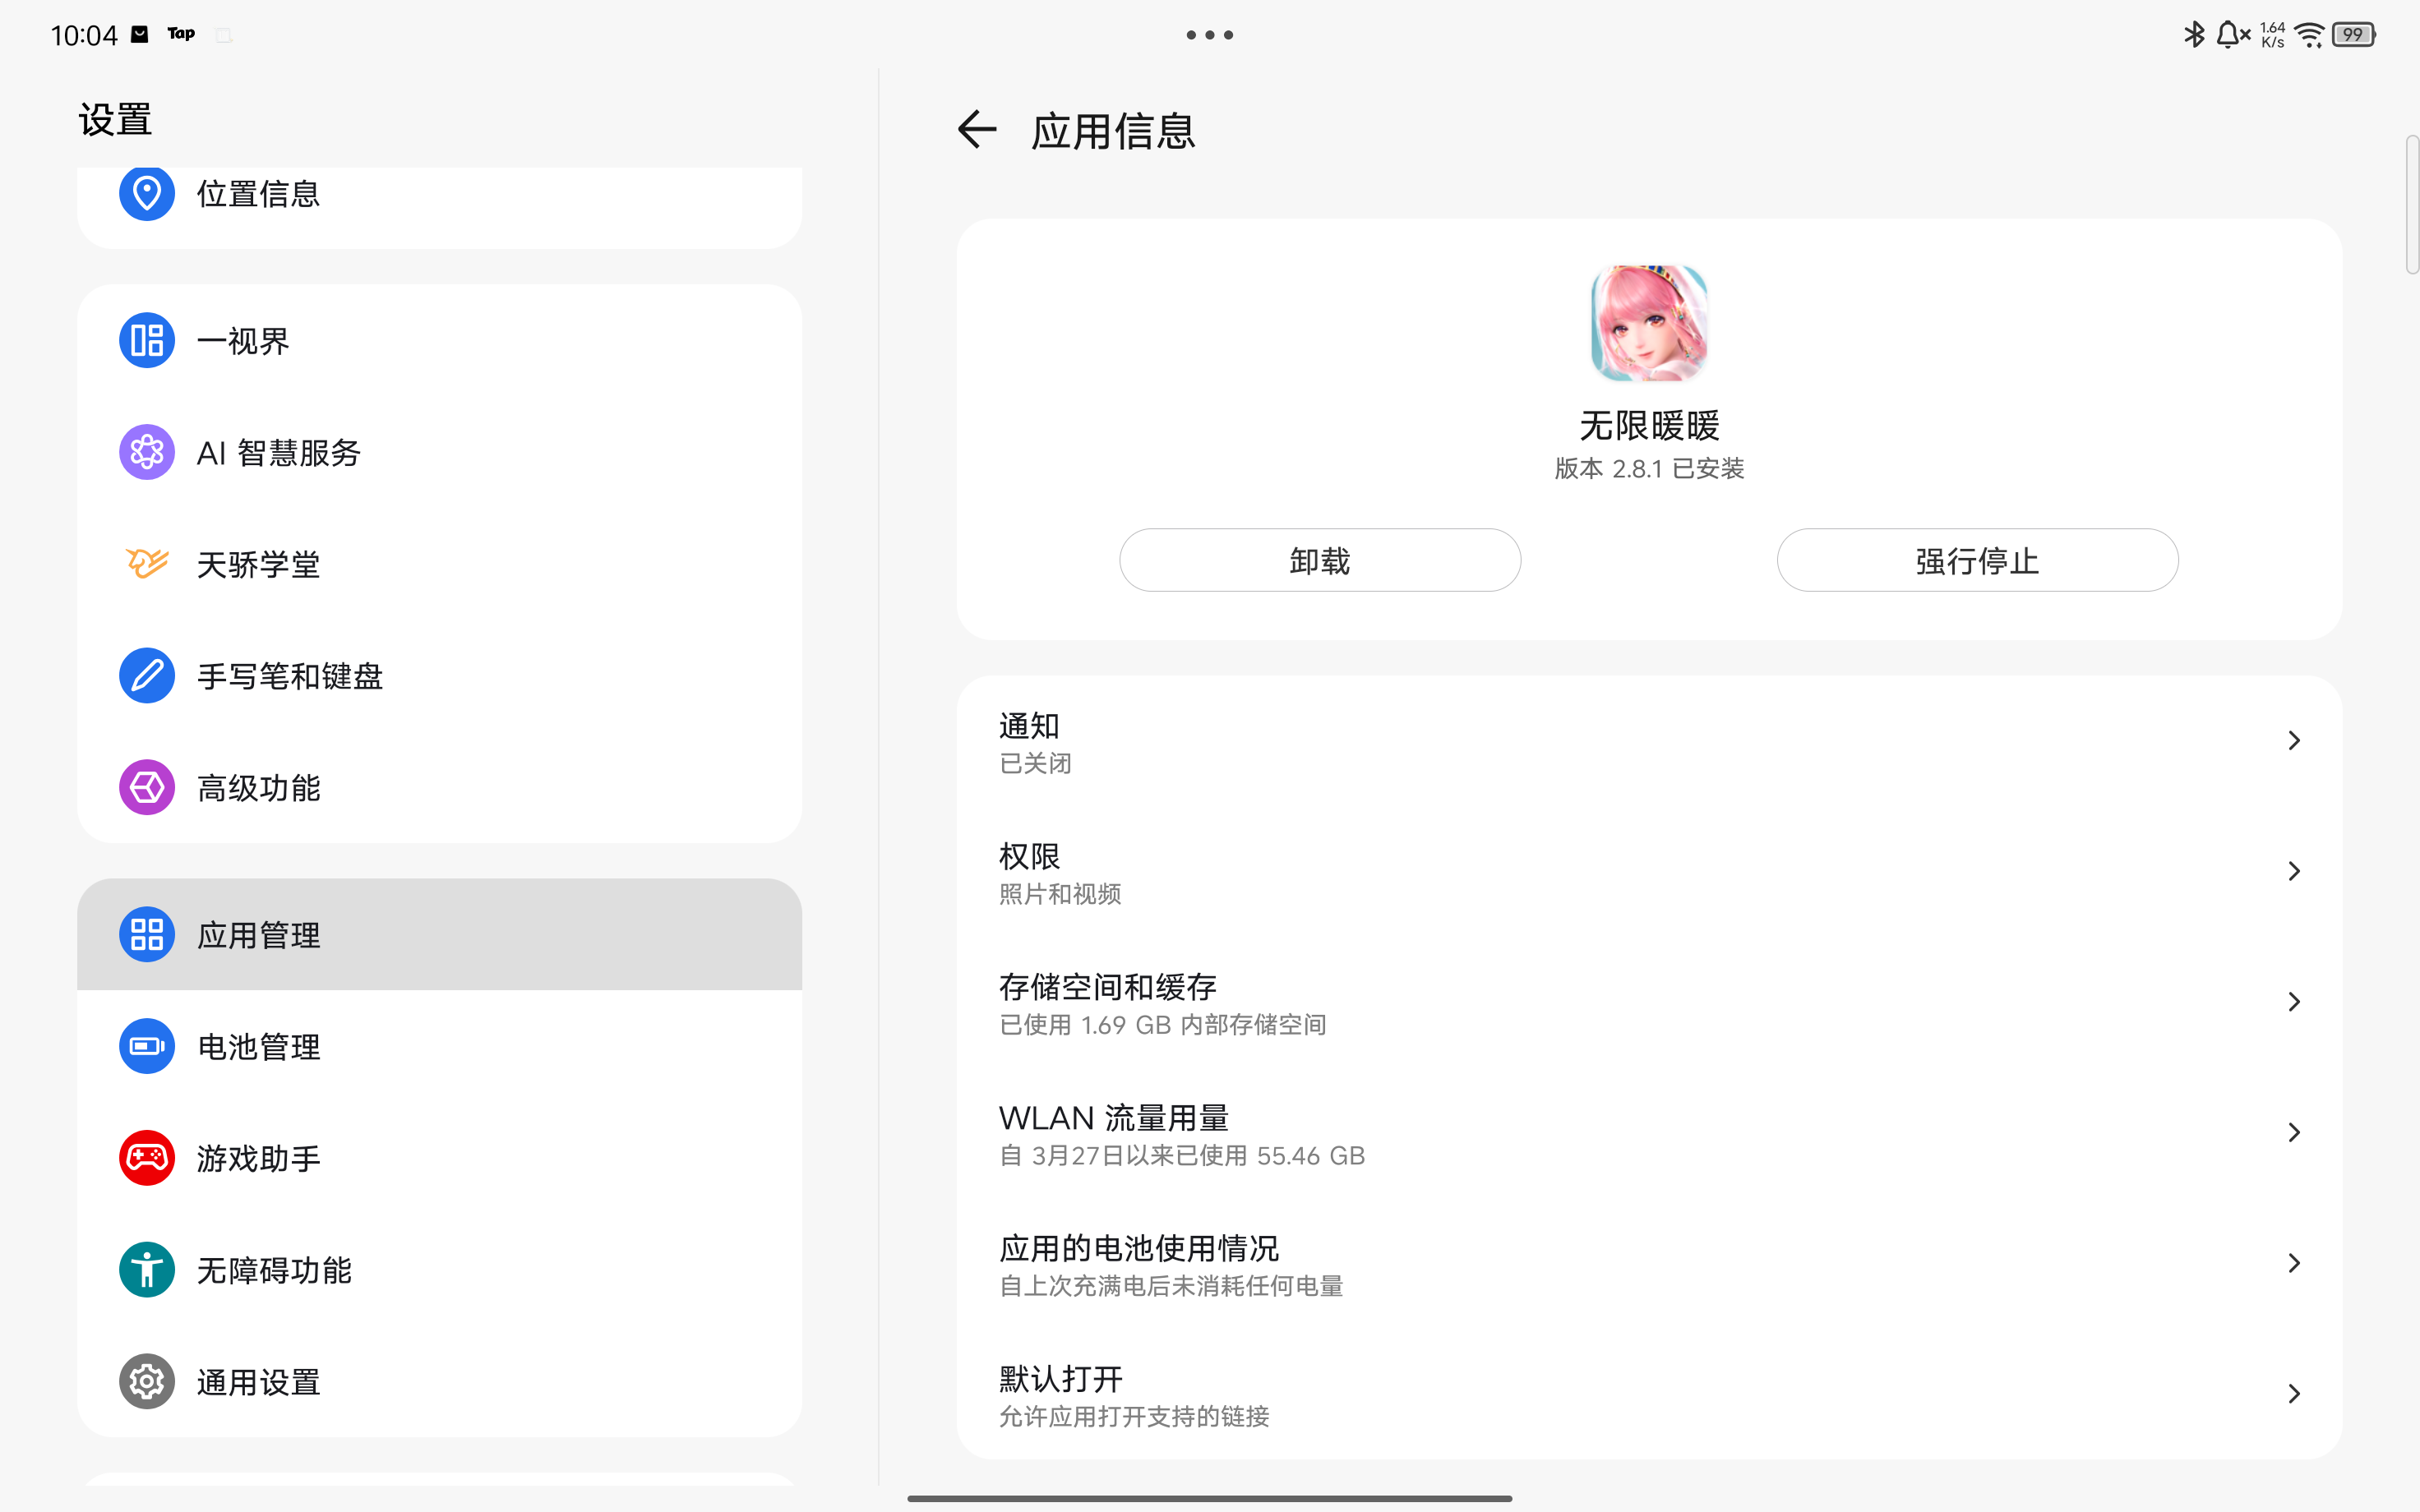Viewport: 2420px width, 1512px height.
Task: Tap the Bluetooth status bar icon
Action: click(2194, 35)
